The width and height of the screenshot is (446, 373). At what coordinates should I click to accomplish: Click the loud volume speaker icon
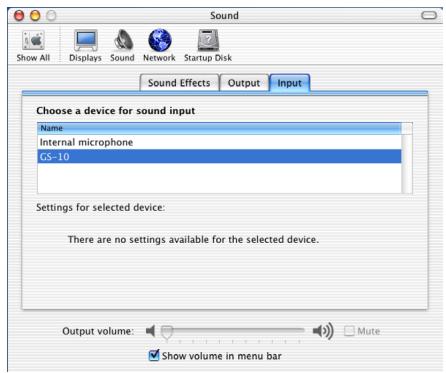[x=323, y=331]
